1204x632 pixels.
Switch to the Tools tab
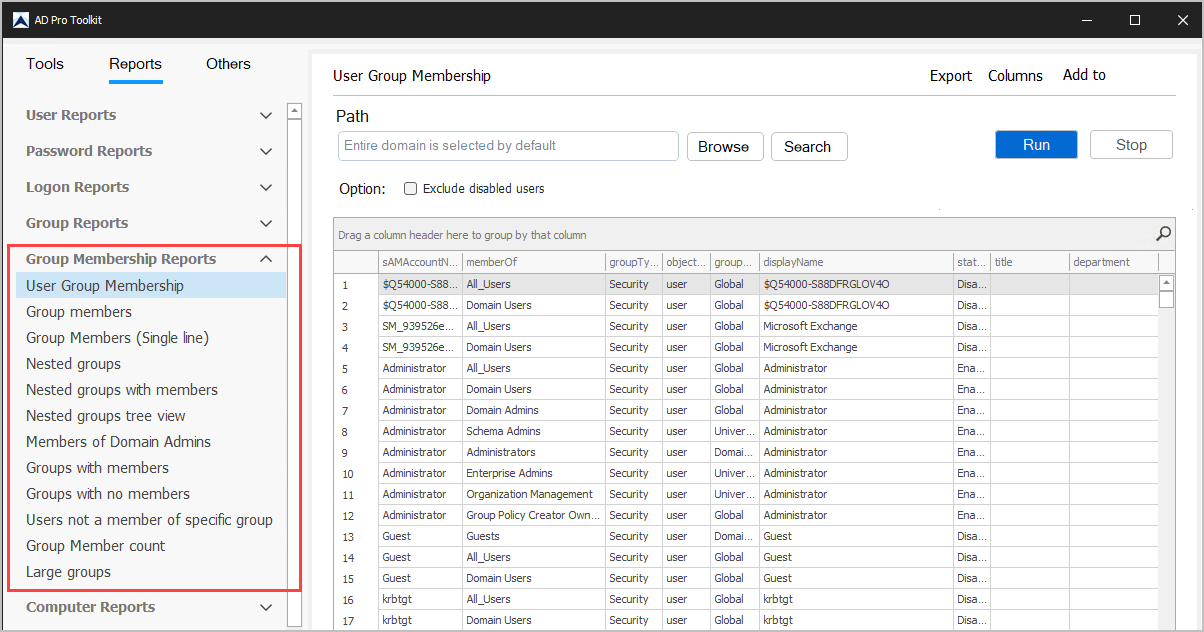45,64
